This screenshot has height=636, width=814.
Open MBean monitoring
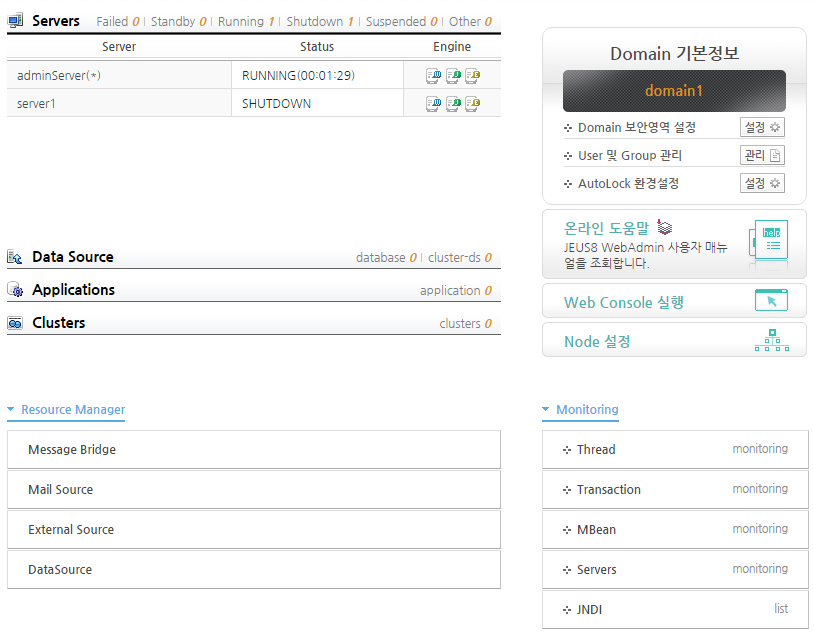coord(675,530)
